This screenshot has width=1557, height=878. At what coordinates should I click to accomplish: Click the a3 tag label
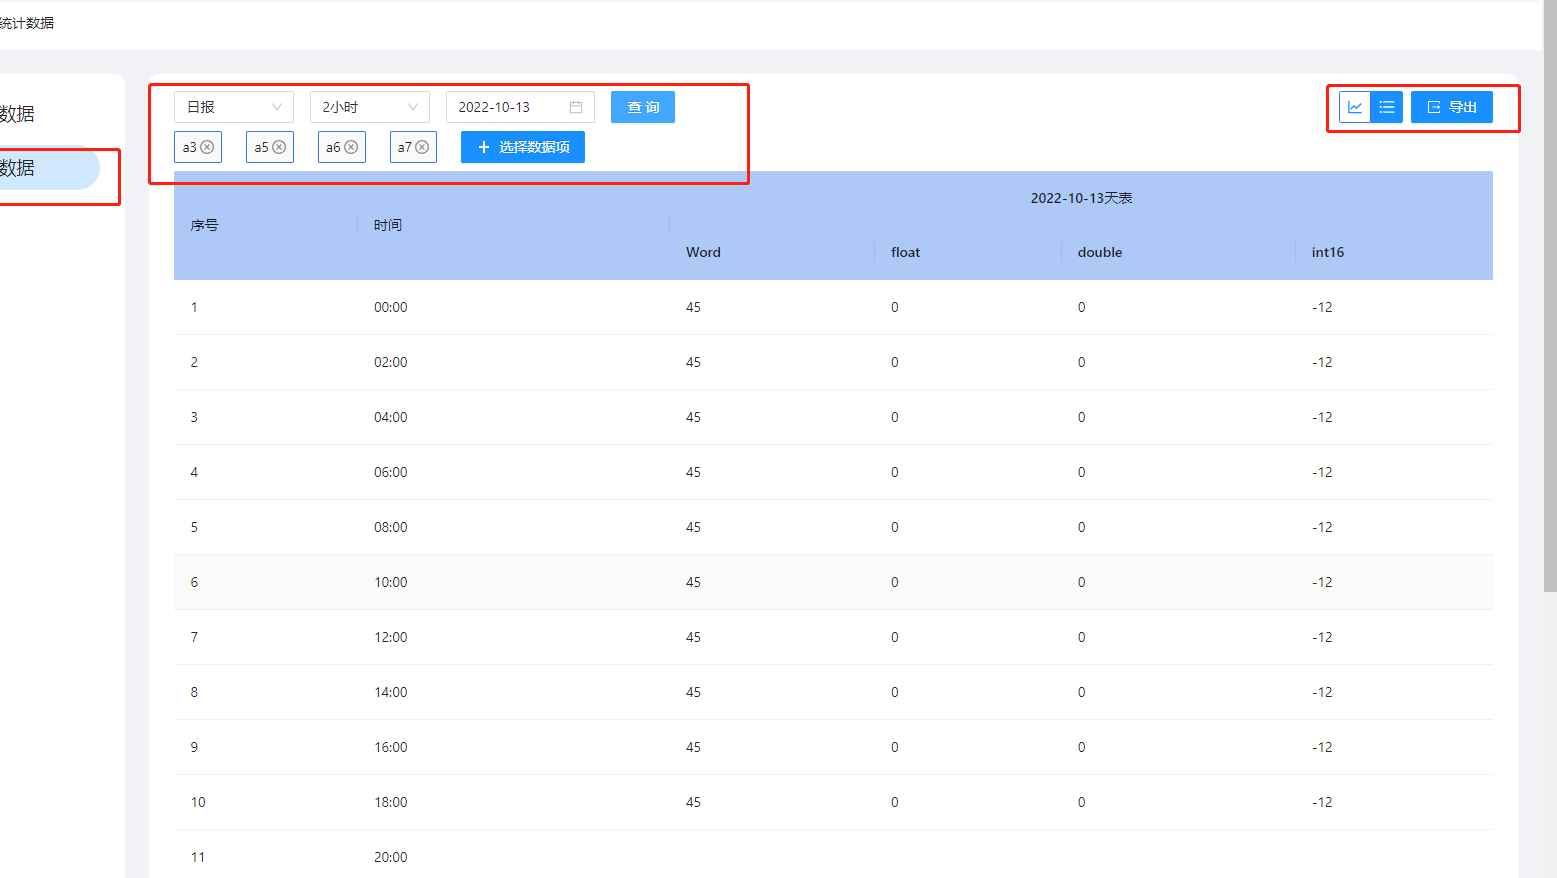click(189, 147)
